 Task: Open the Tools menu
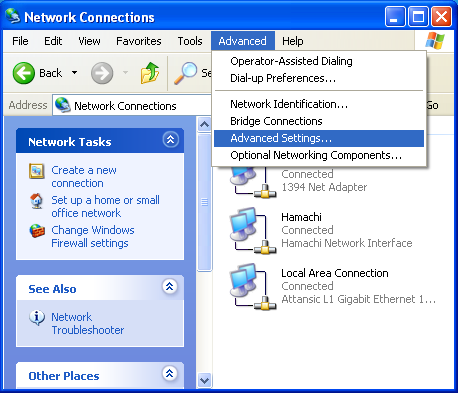coord(190,41)
